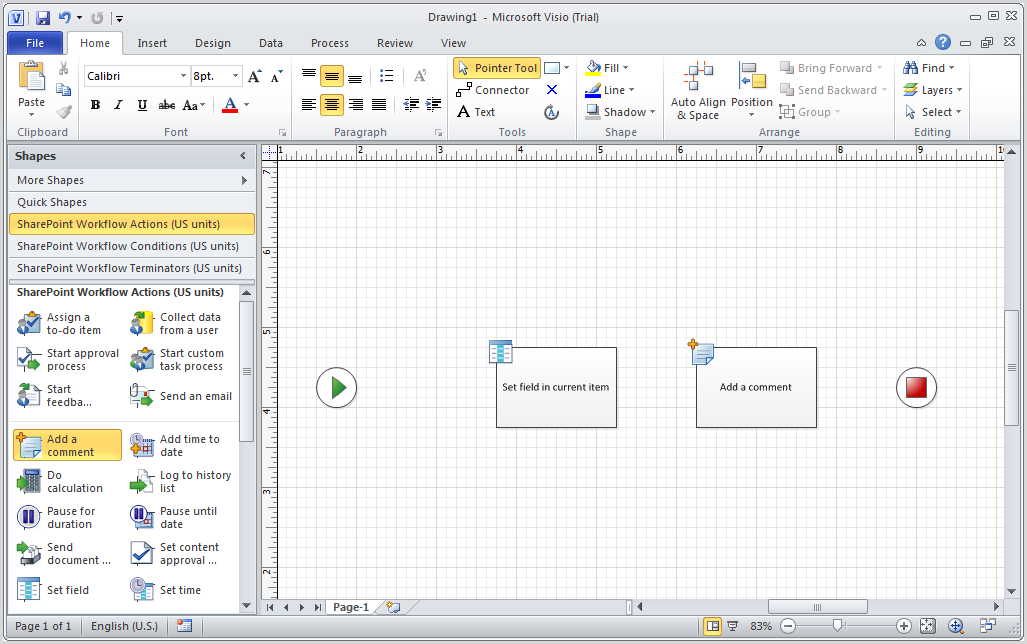
Task: Switch to the Review tab
Action: pos(395,43)
